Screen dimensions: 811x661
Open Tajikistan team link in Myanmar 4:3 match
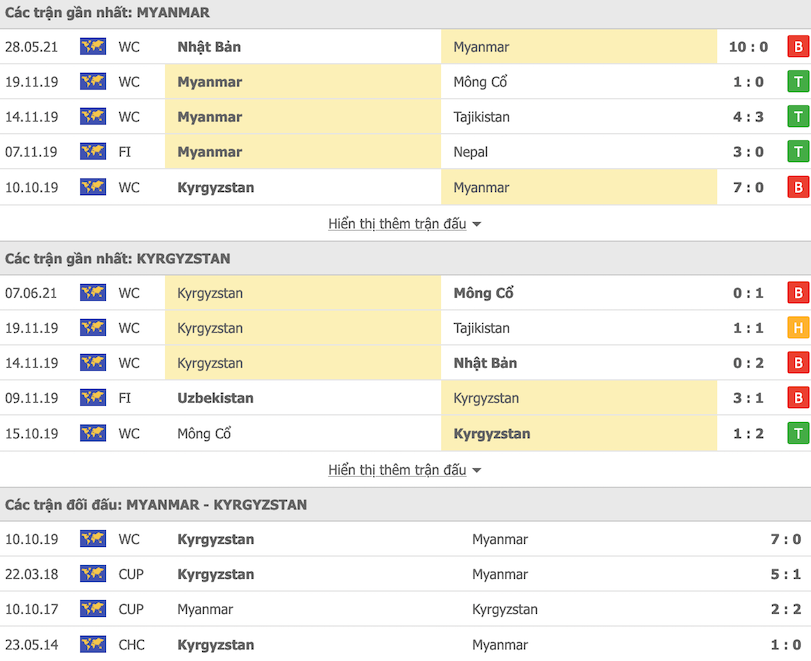(x=481, y=117)
